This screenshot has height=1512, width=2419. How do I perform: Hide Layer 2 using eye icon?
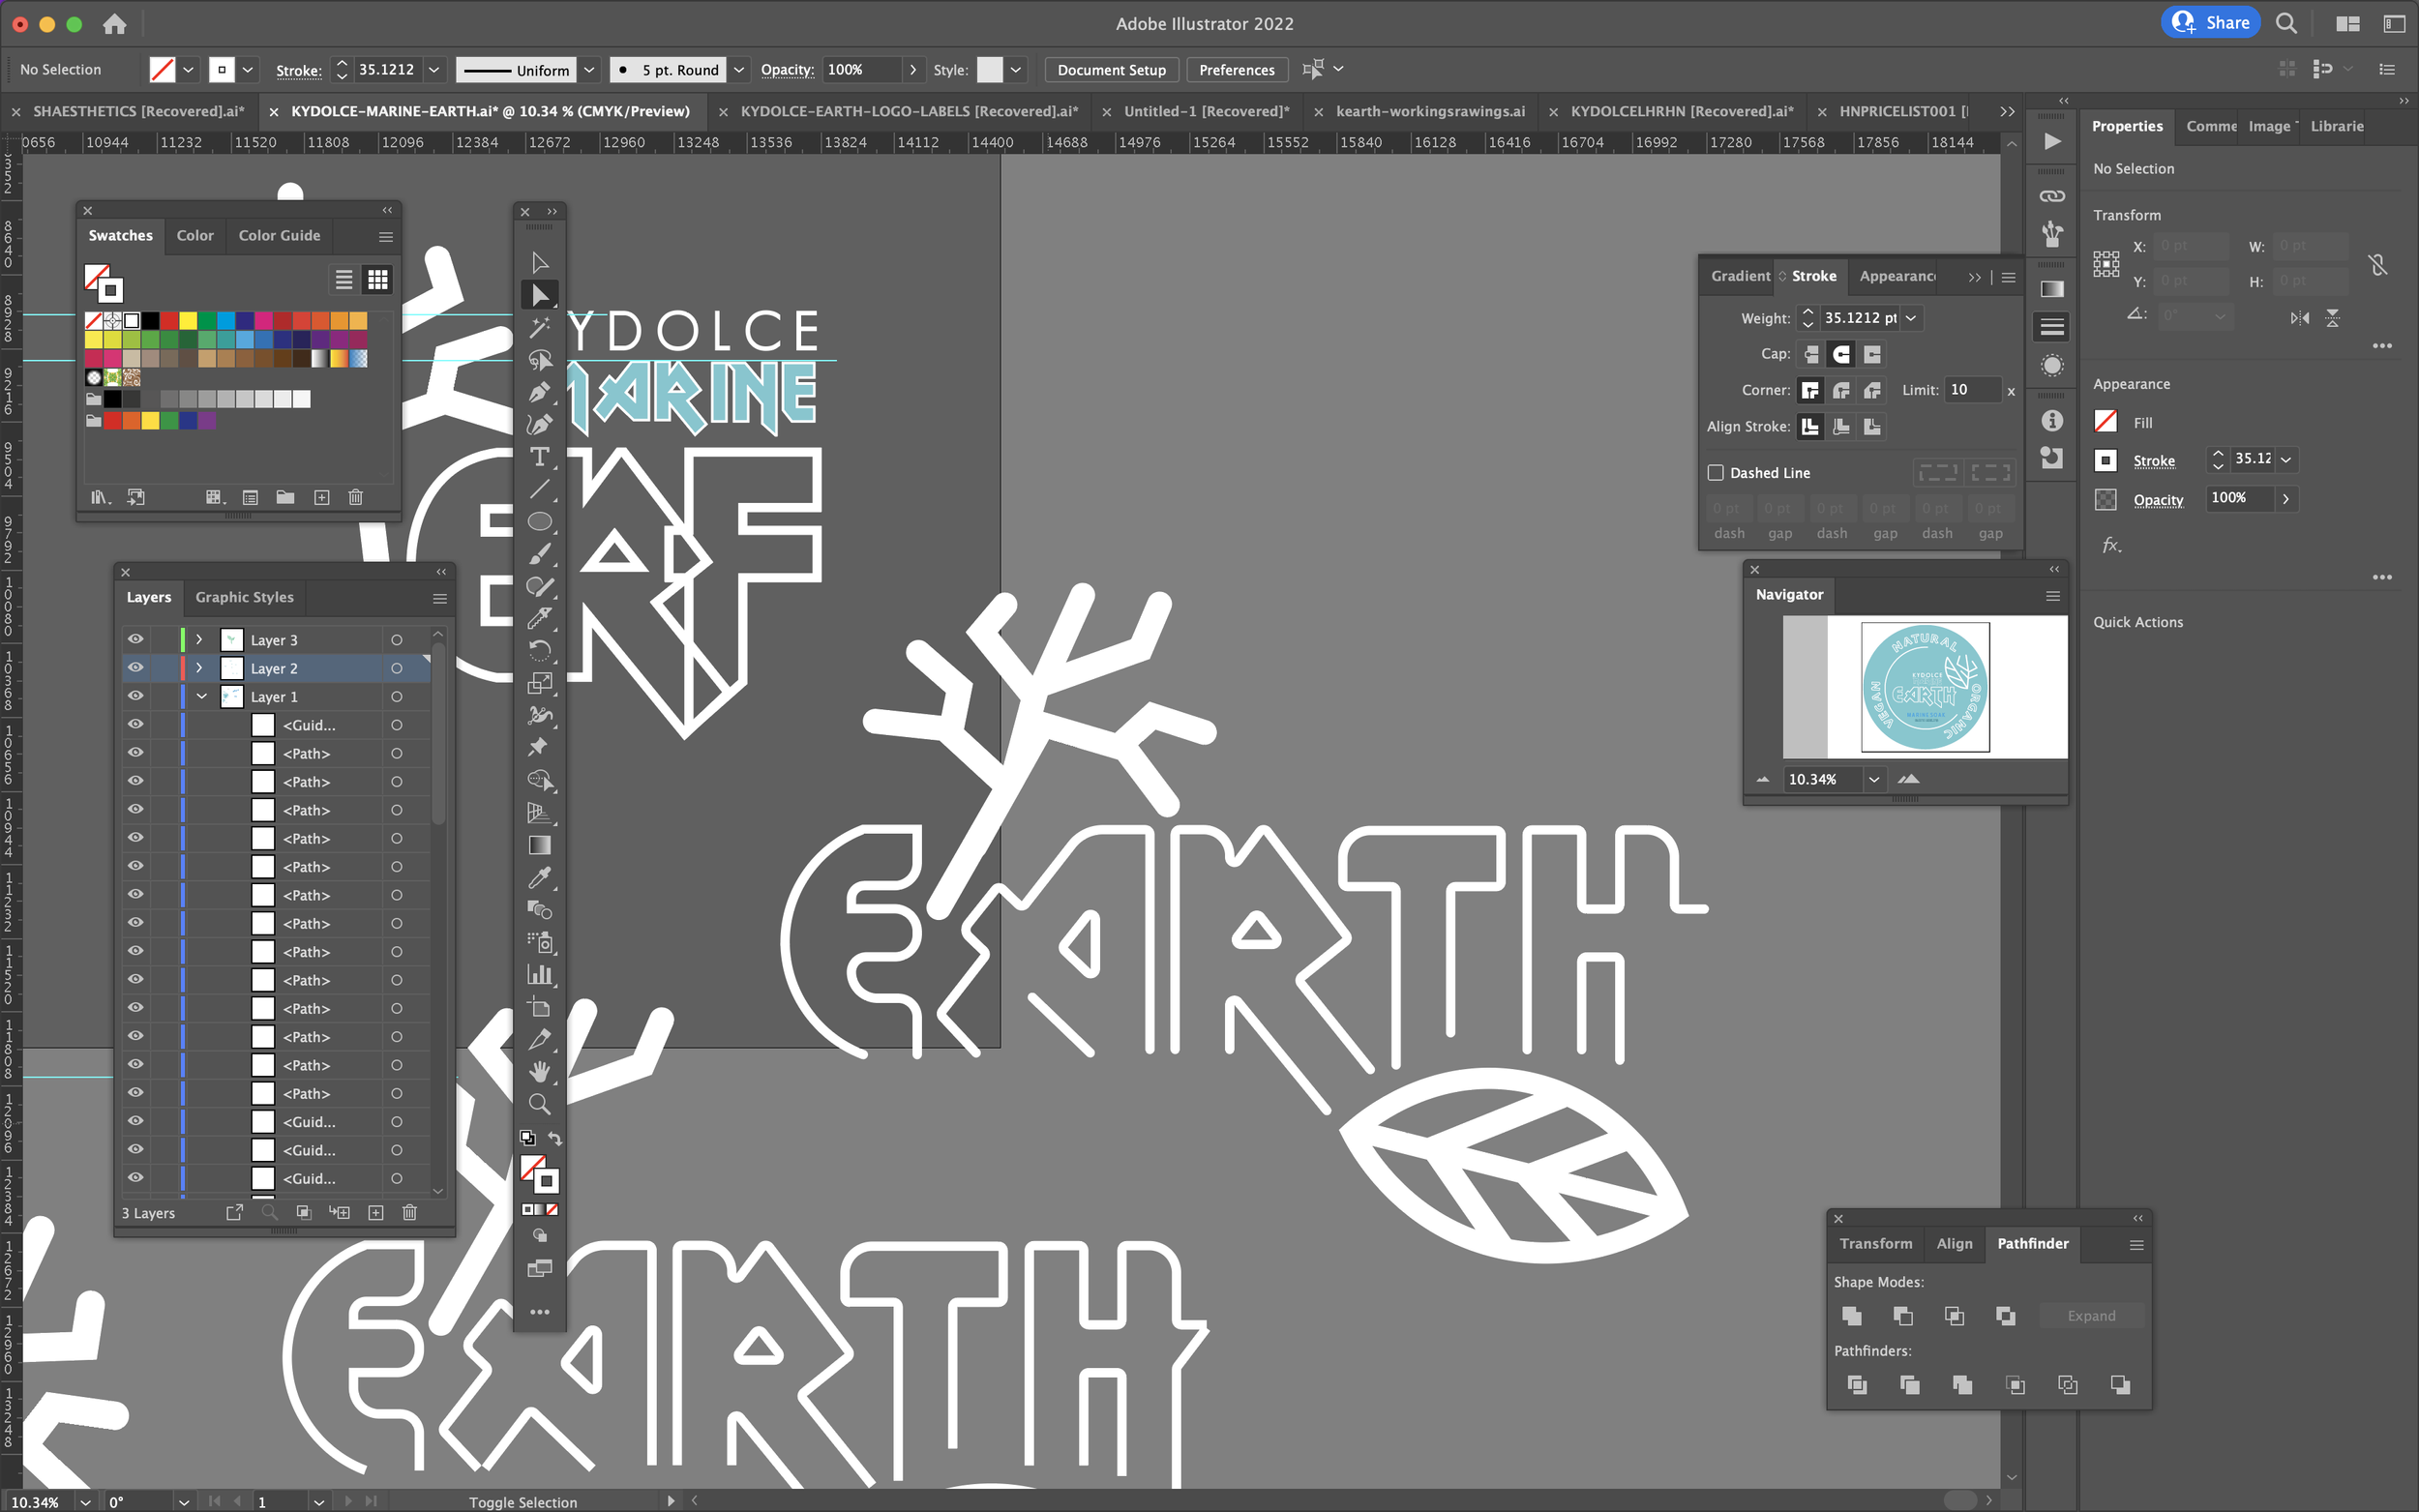[135, 667]
